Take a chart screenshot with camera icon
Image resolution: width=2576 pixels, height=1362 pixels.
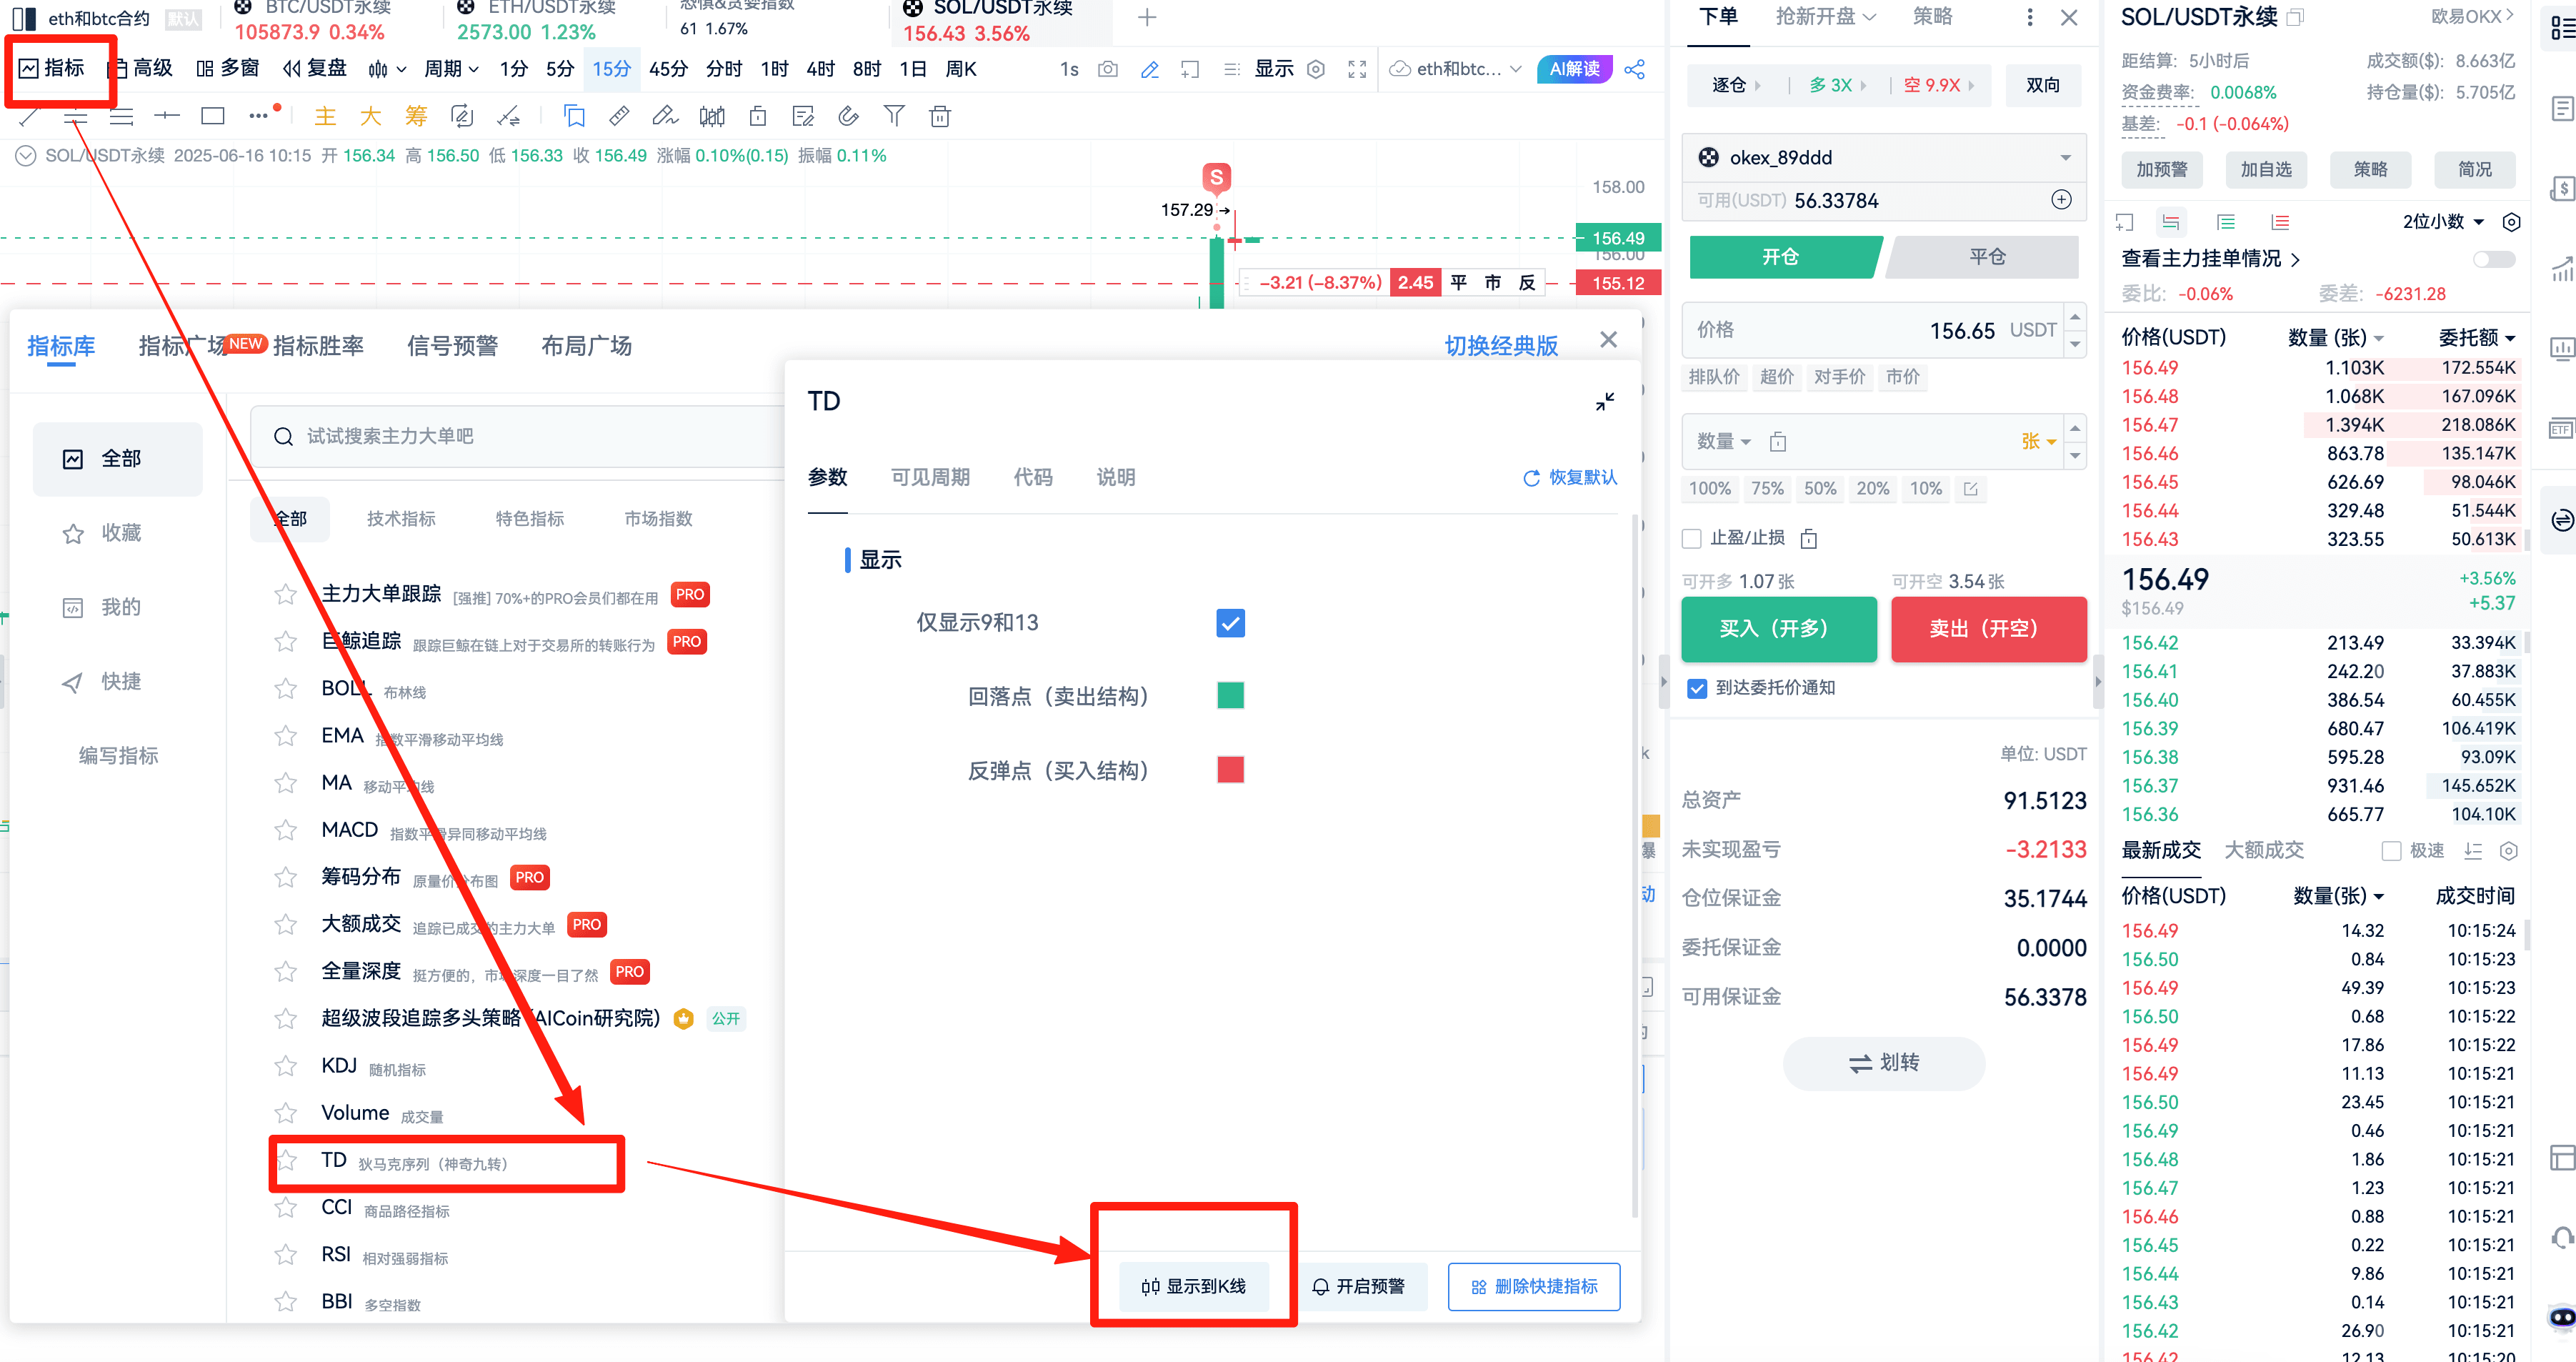coord(1107,69)
